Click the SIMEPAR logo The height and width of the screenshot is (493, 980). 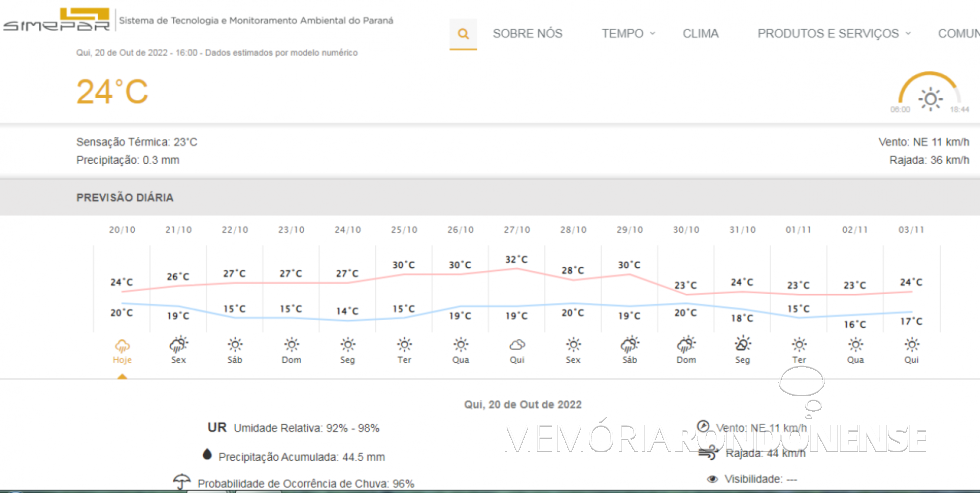56,20
